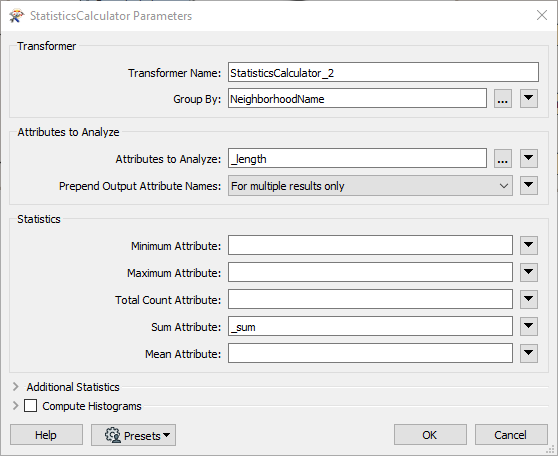Image resolution: width=558 pixels, height=456 pixels.
Task: Open the arrow menu for Mean Attribute
Action: pos(528,353)
